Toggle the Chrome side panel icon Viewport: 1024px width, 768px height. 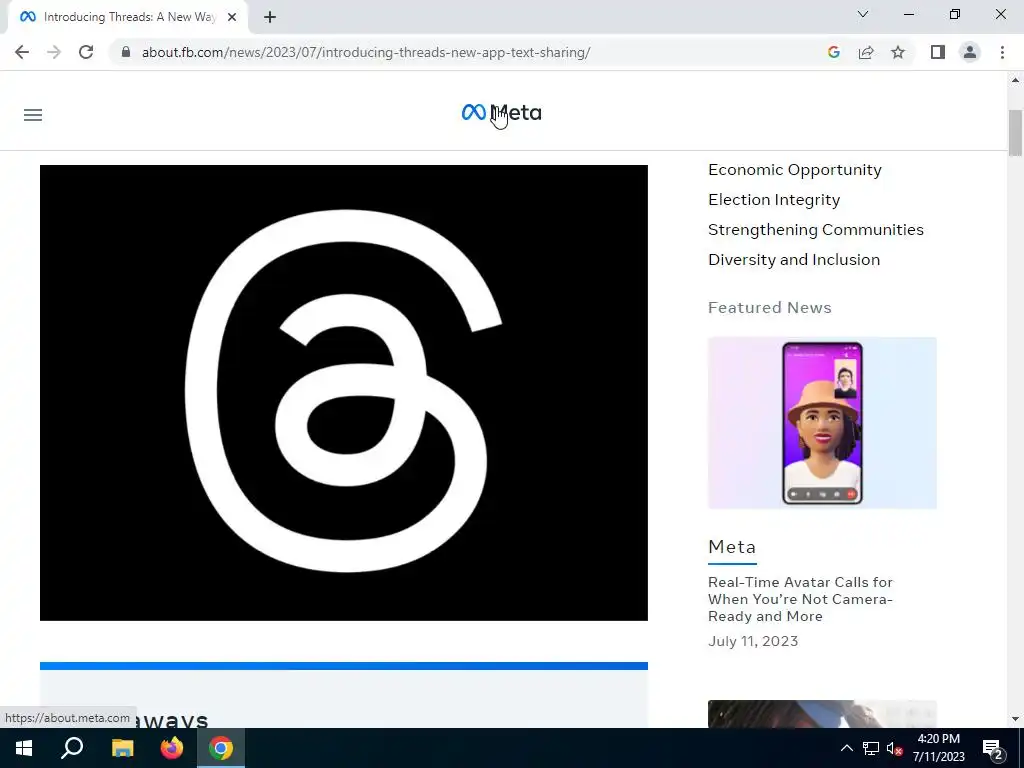click(x=938, y=52)
